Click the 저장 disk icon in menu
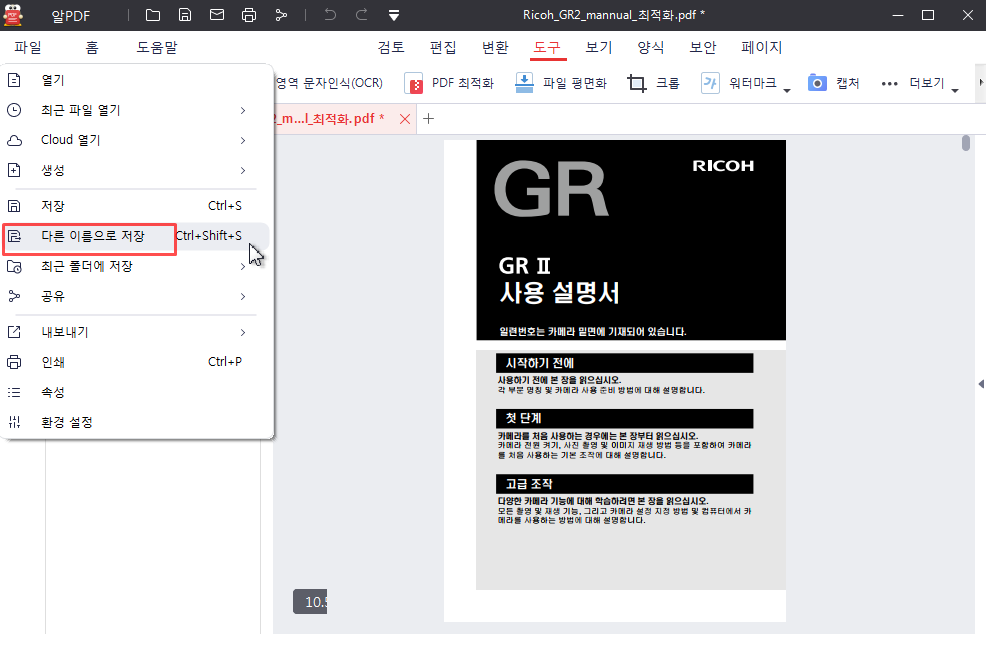This screenshot has height=659, width=986. point(14,206)
